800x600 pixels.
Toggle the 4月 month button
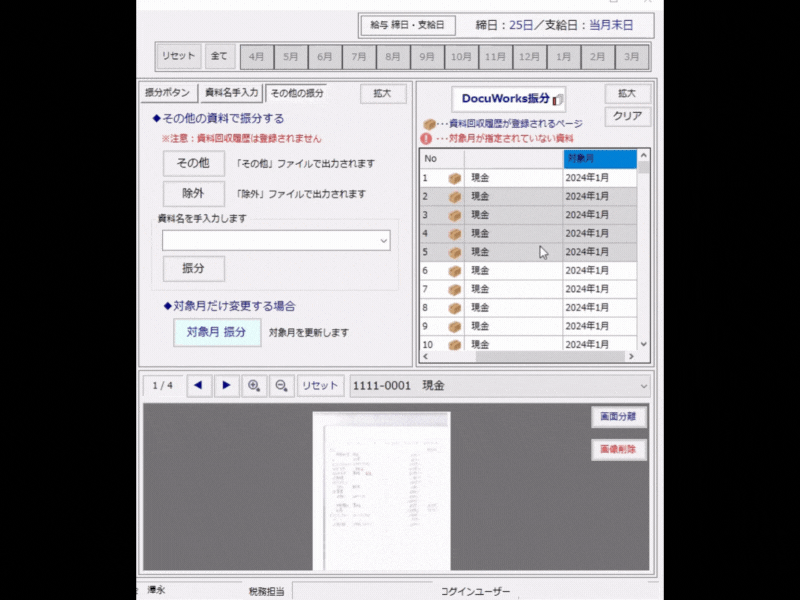(257, 57)
